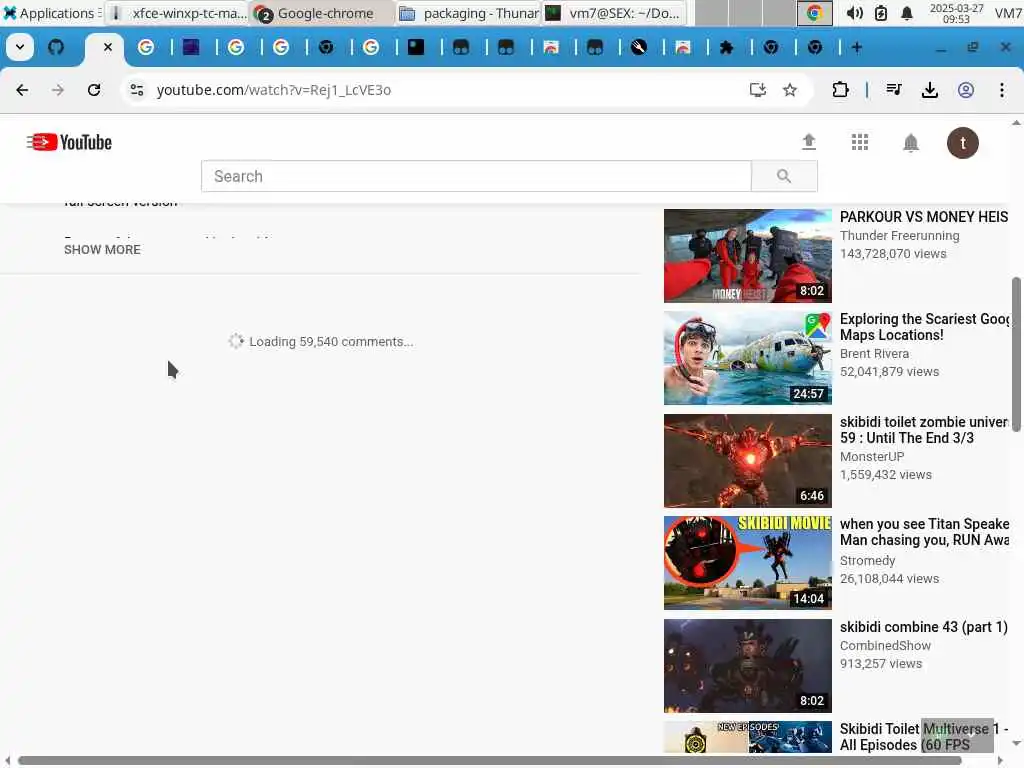Open the XFCE Applications menu
1024x768 pixels.
52,13
